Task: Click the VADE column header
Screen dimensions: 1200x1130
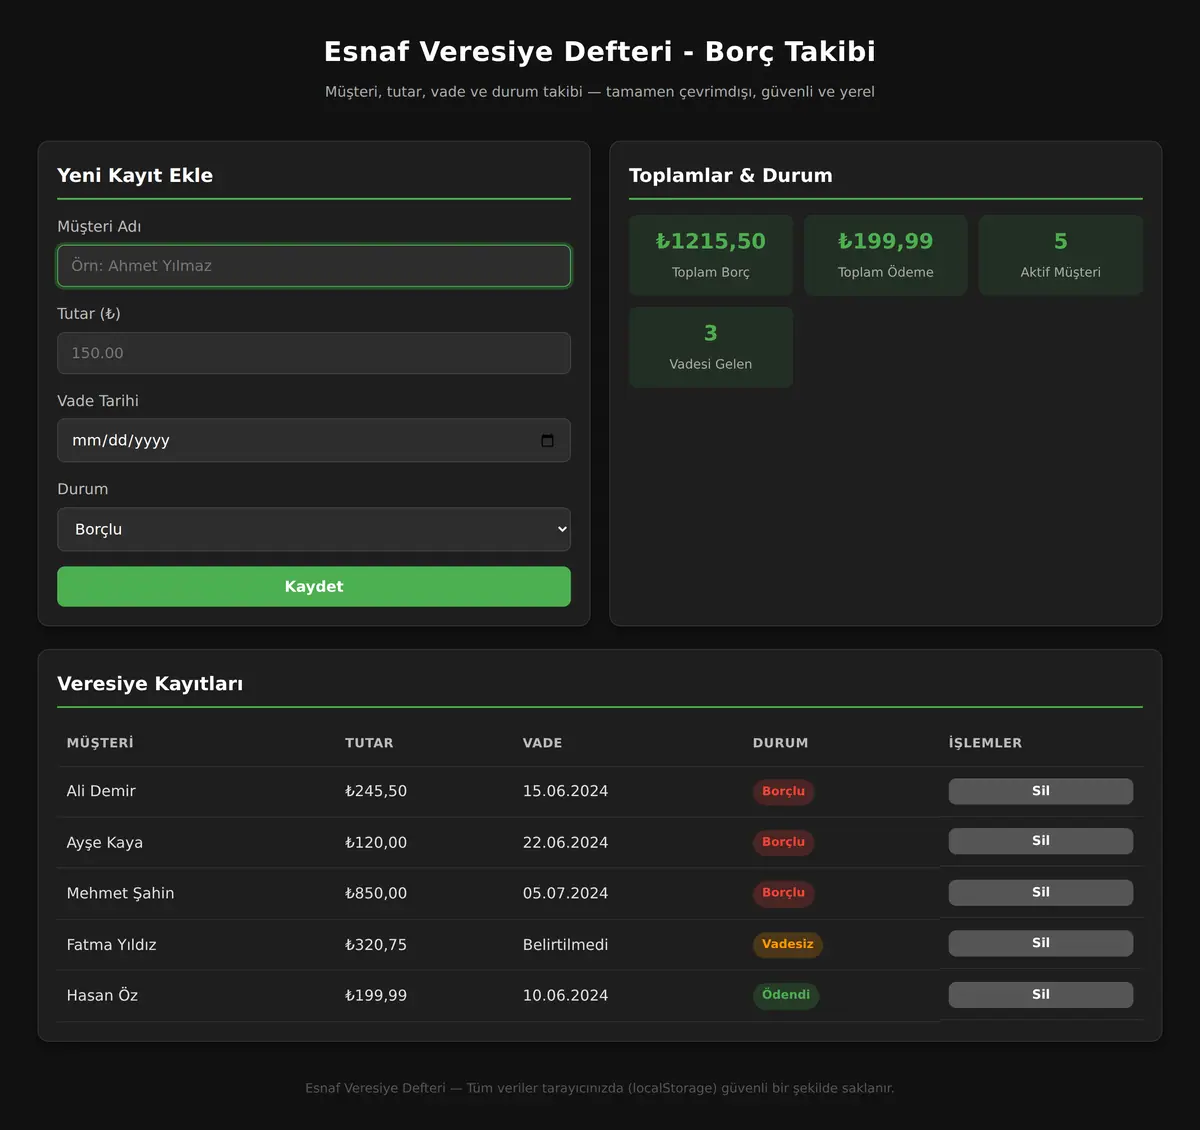Action: point(542,743)
